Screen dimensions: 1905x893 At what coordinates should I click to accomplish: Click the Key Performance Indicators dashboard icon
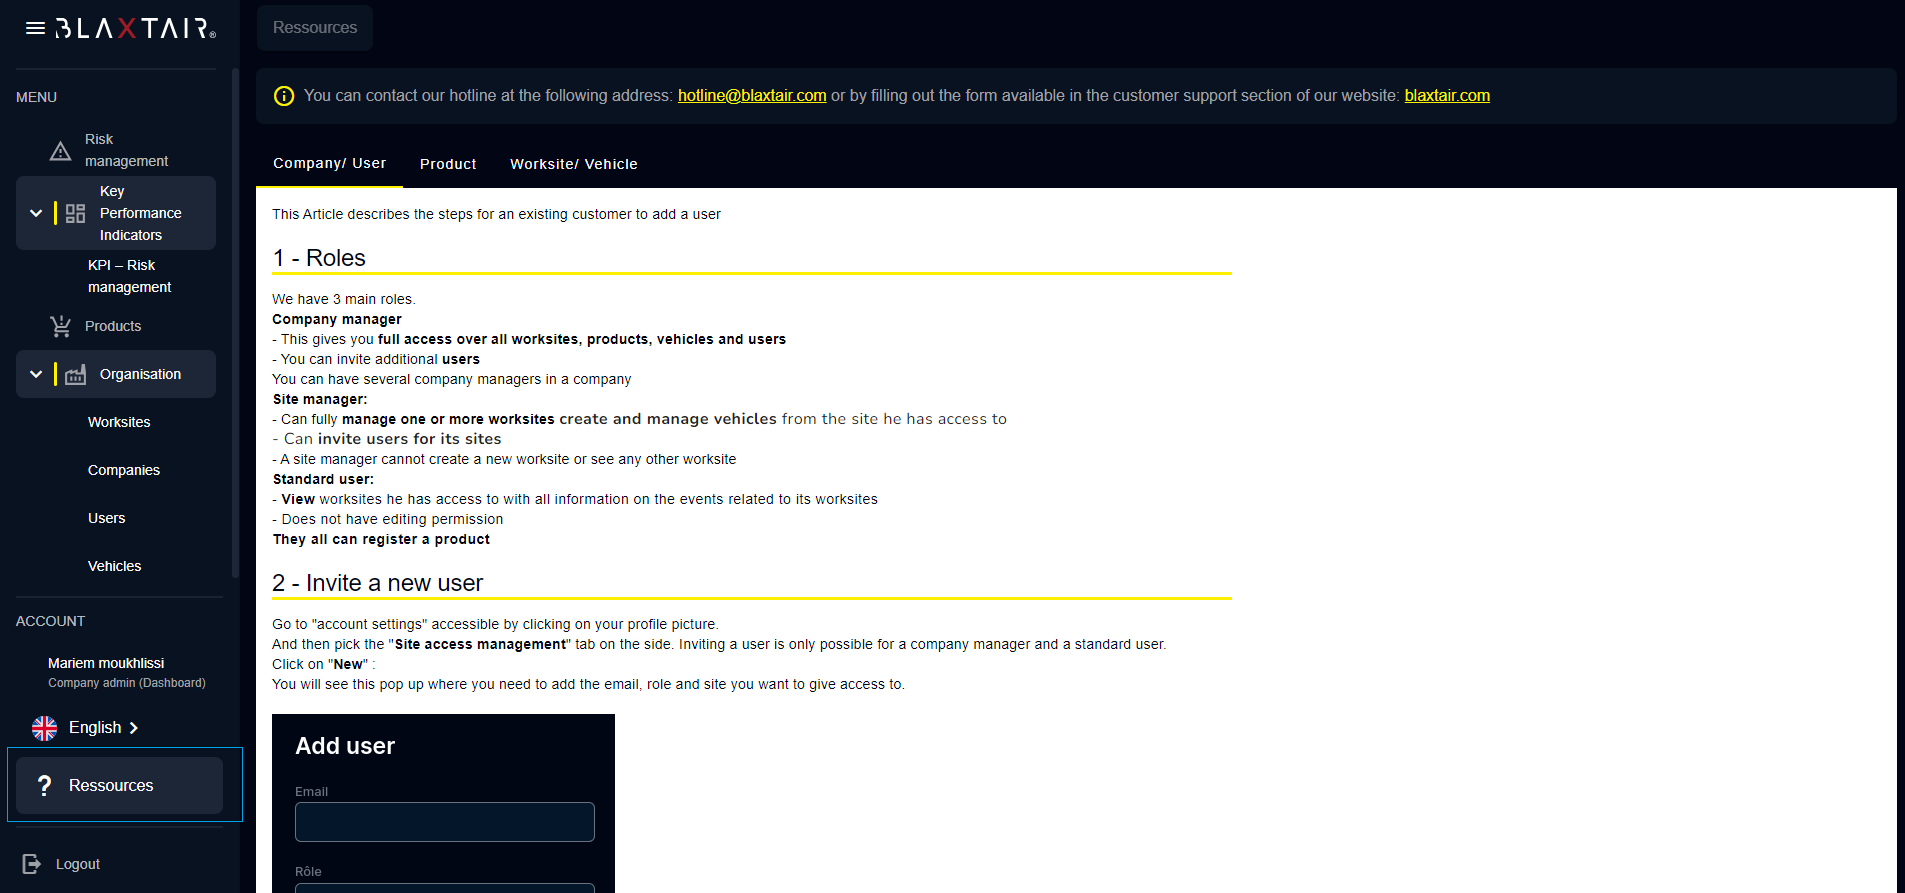click(x=75, y=213)
